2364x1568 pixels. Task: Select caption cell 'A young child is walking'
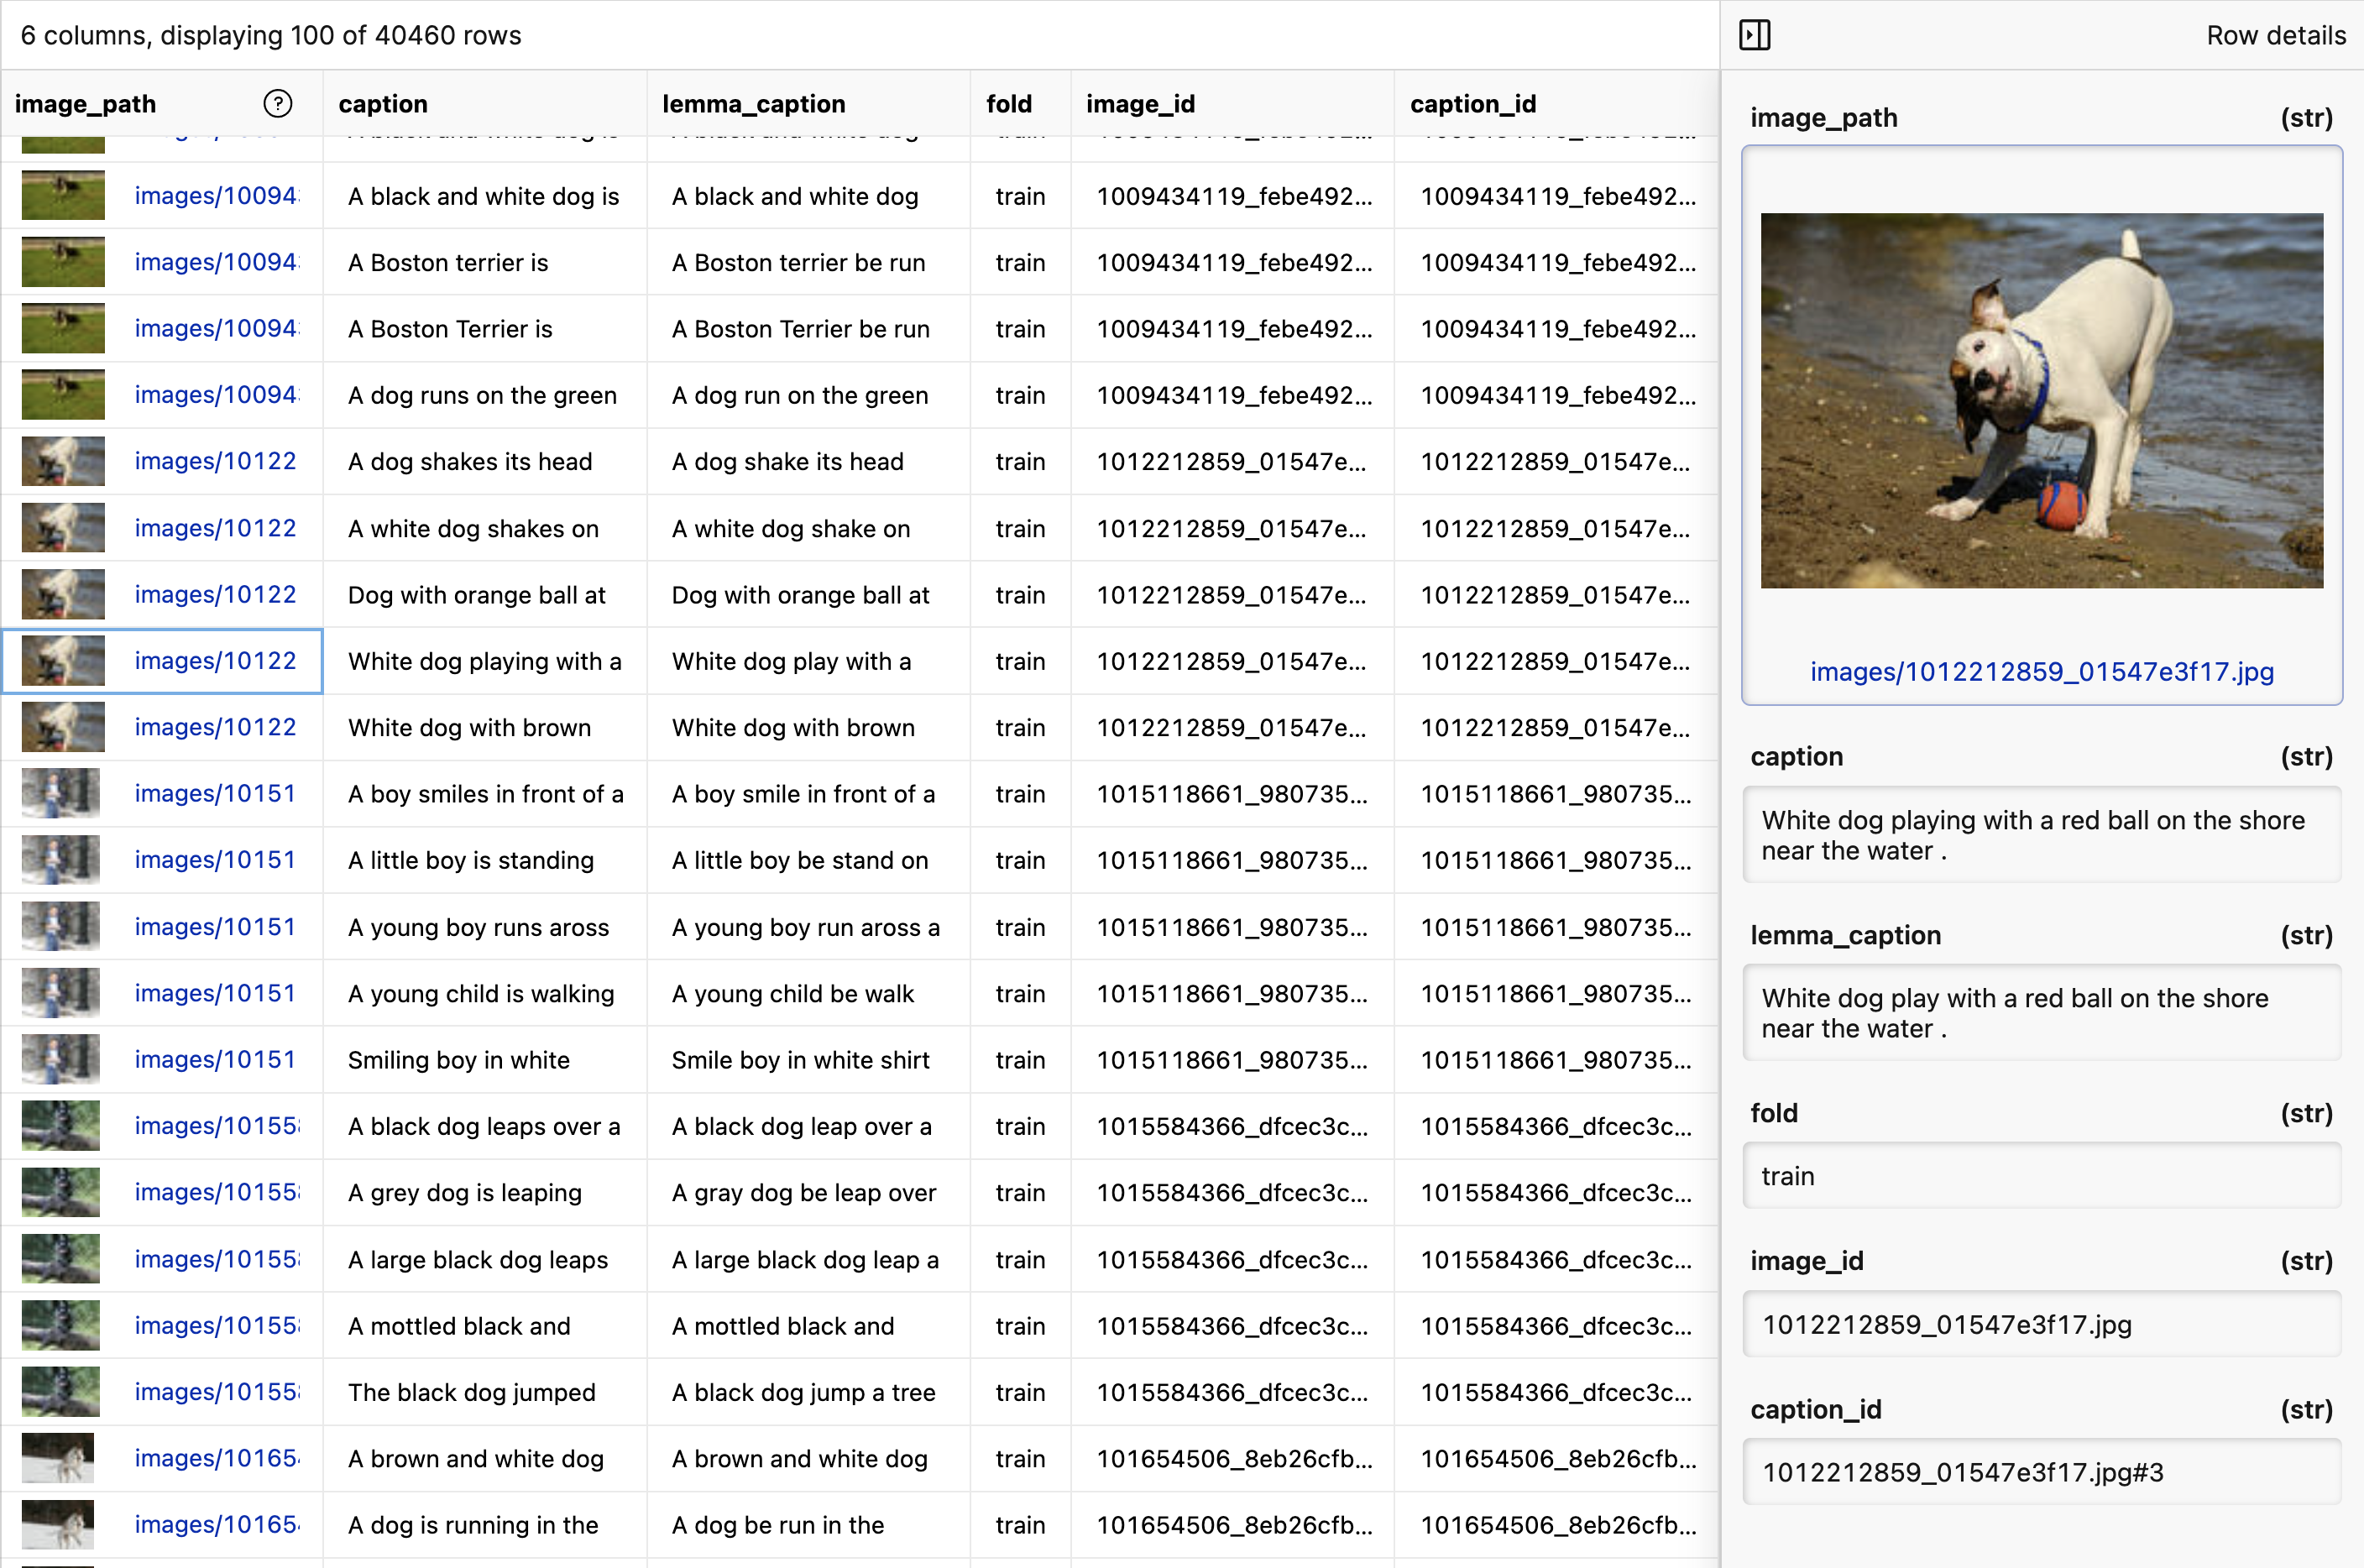pos(485,993)
